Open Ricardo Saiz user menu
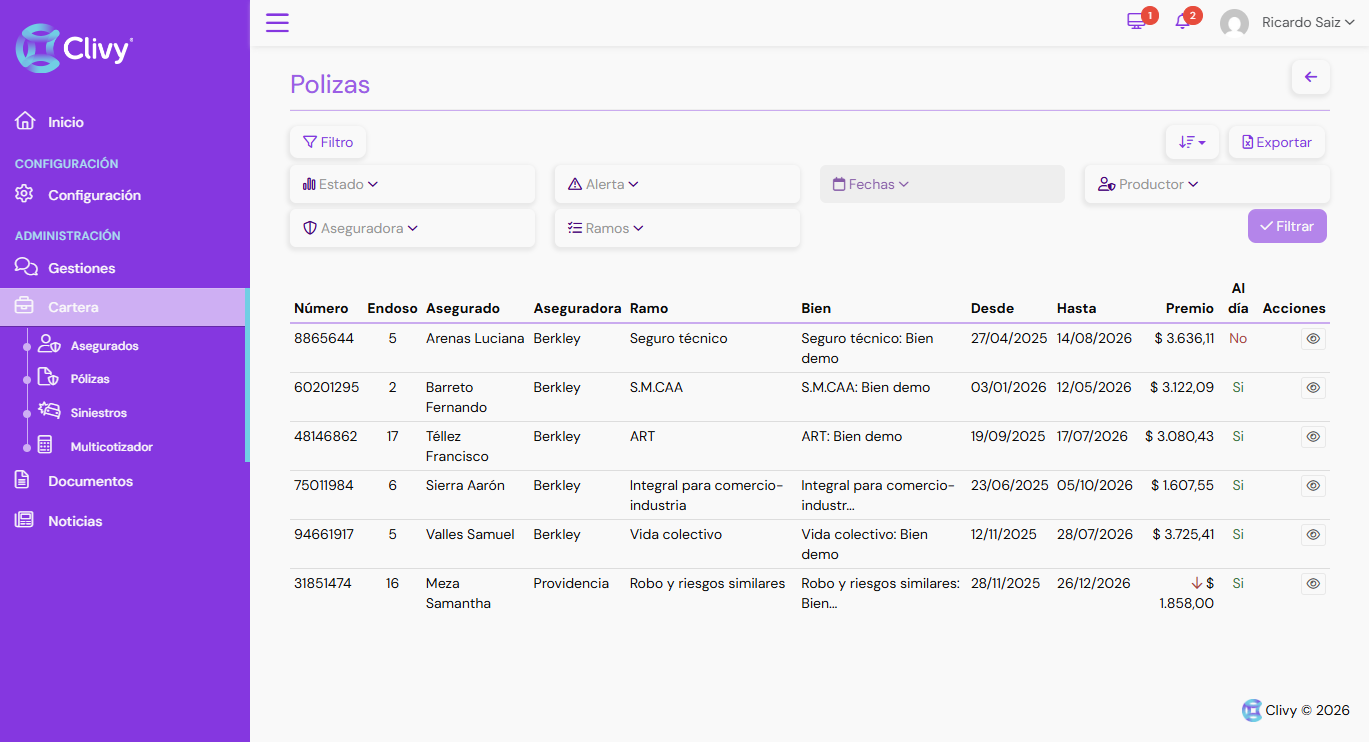Screen dimensions: 1369x742 [x=1306, y=22]
